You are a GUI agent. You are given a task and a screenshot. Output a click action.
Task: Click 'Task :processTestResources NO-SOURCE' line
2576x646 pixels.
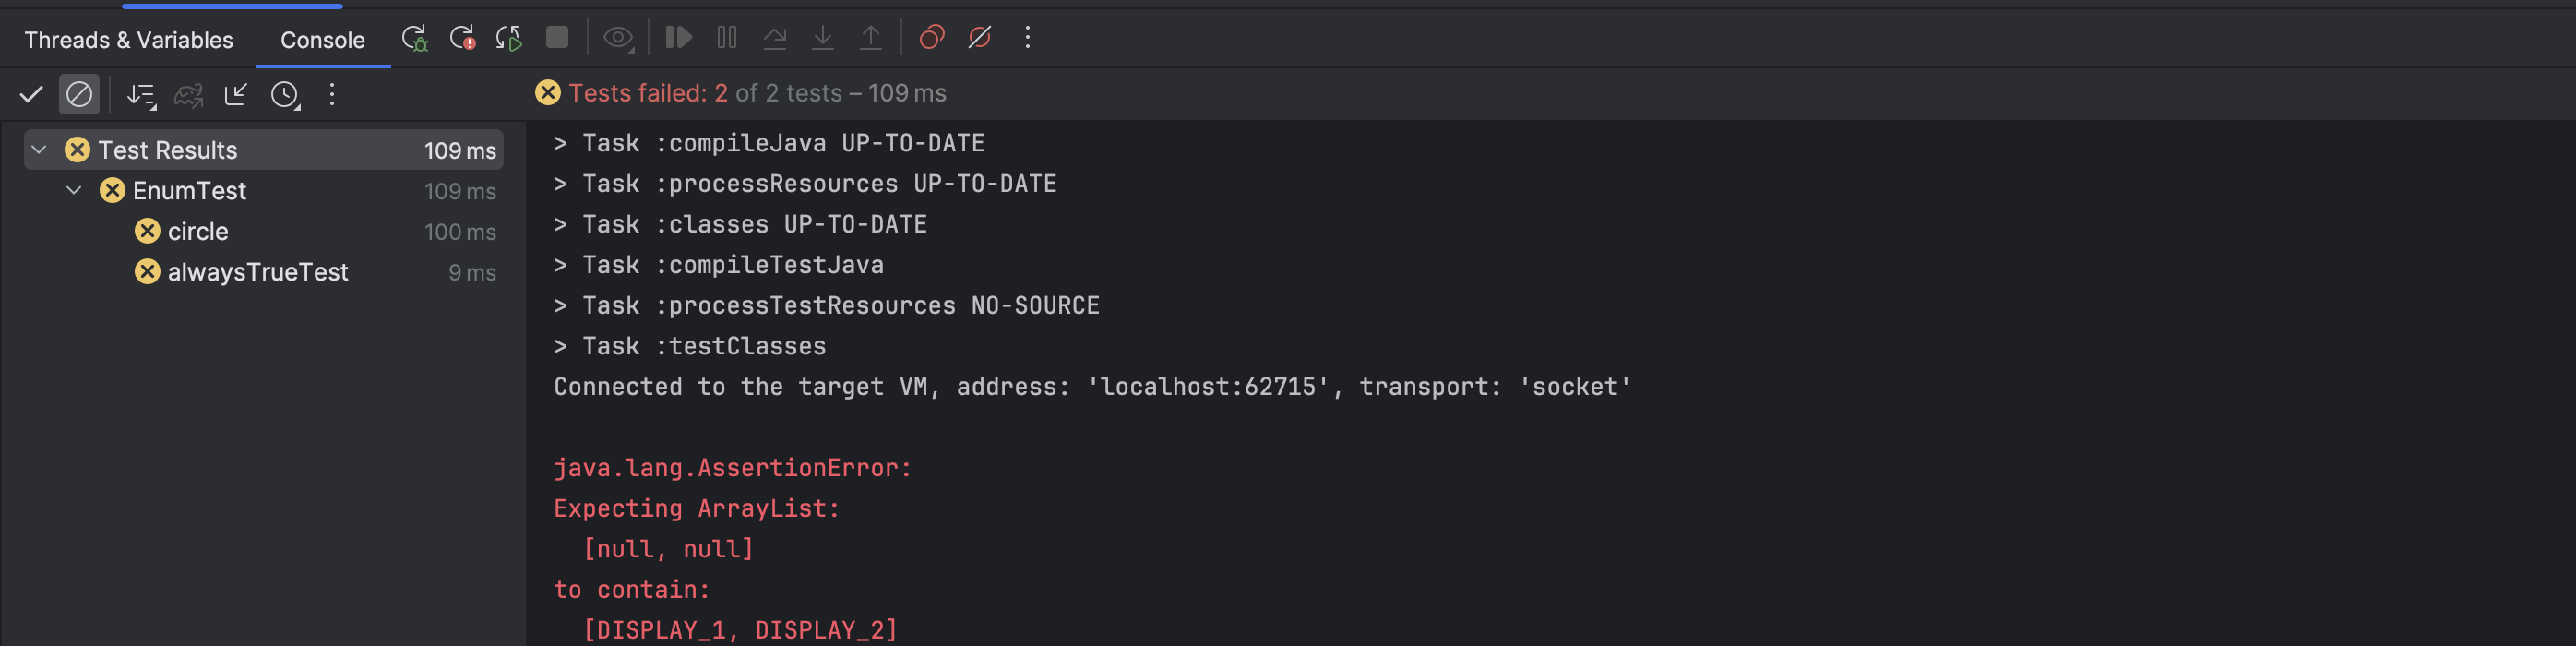click(x=827, y=305)
